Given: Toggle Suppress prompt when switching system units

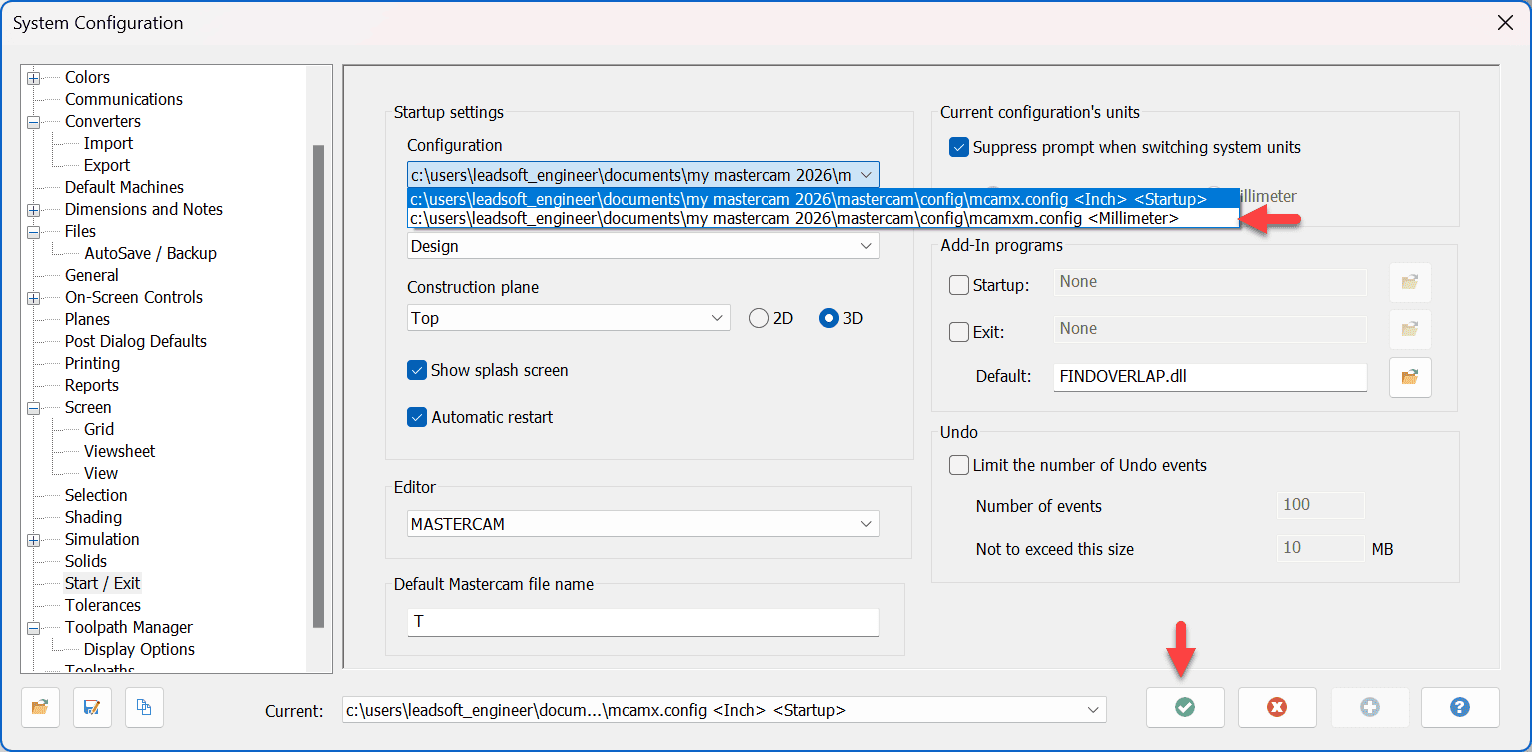Looking at the screenshot, I should coord(958,147).
